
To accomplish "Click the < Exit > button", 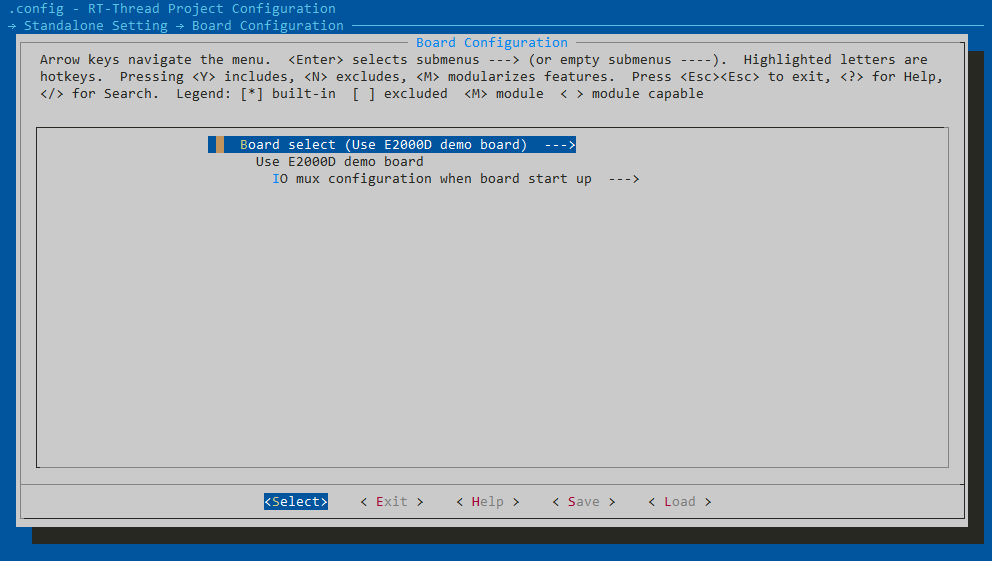I will click(391, 502).
